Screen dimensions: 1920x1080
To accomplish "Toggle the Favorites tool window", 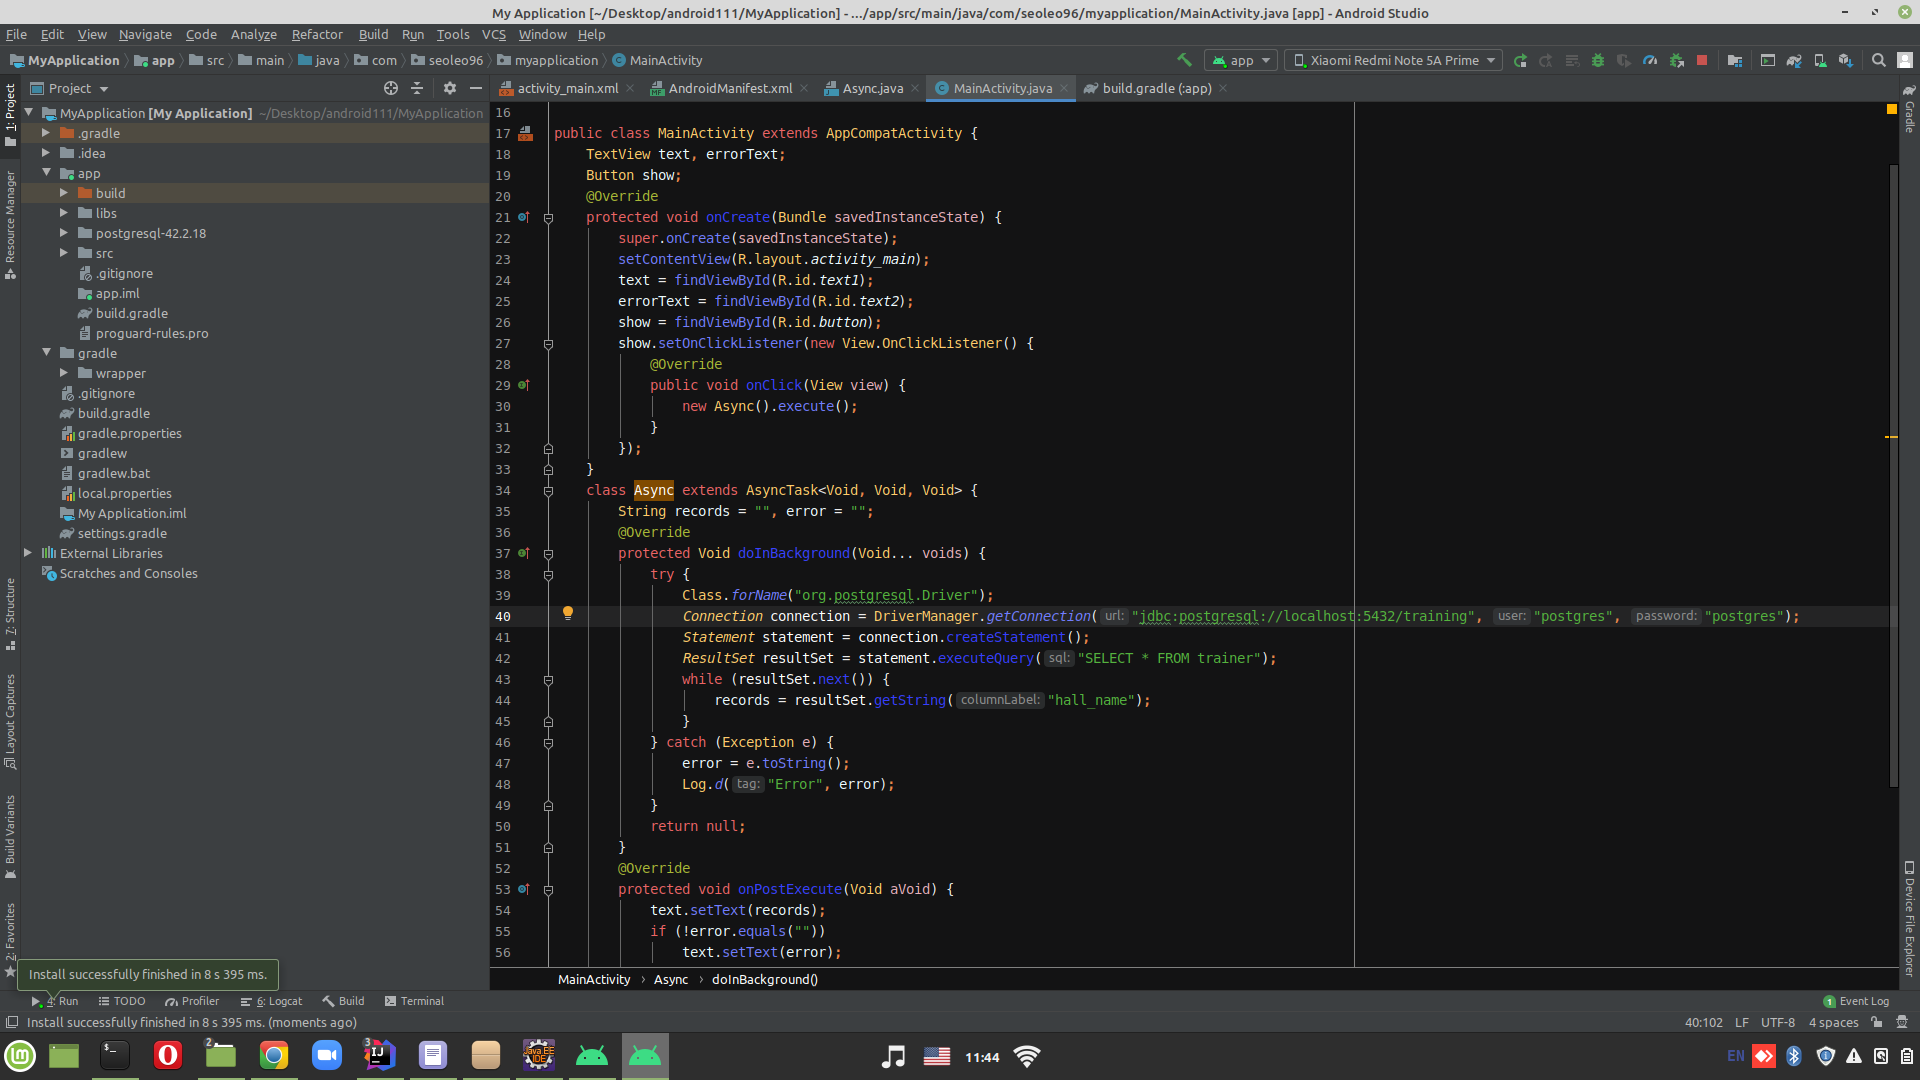I will click(x=10, y=938).
